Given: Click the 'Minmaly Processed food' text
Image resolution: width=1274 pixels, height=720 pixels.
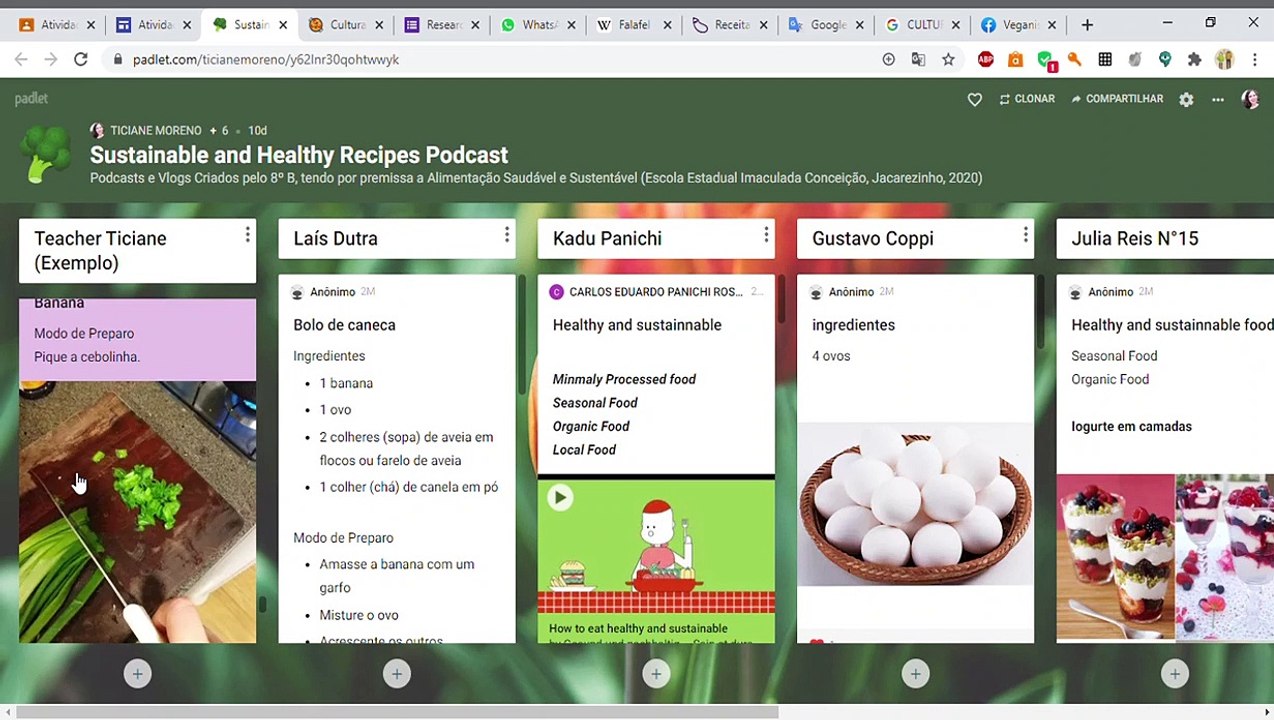Looking at the screenshot, I should click(624, 379).
